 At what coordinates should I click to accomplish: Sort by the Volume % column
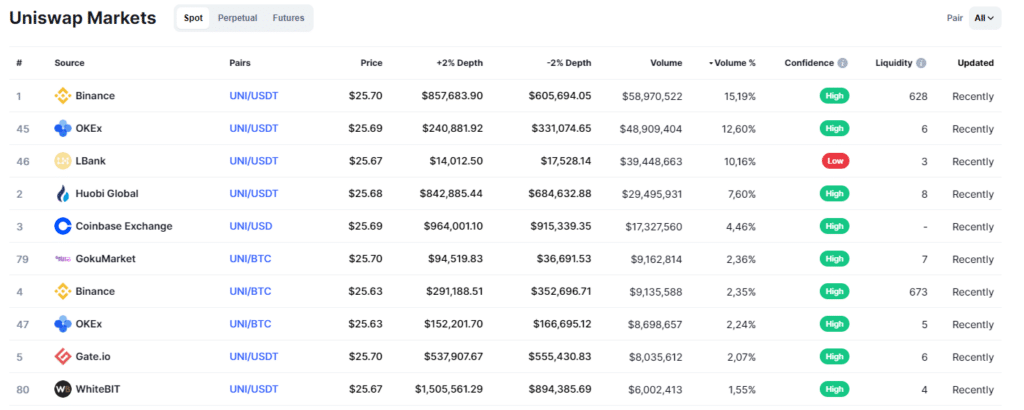[x=733, y=63]
